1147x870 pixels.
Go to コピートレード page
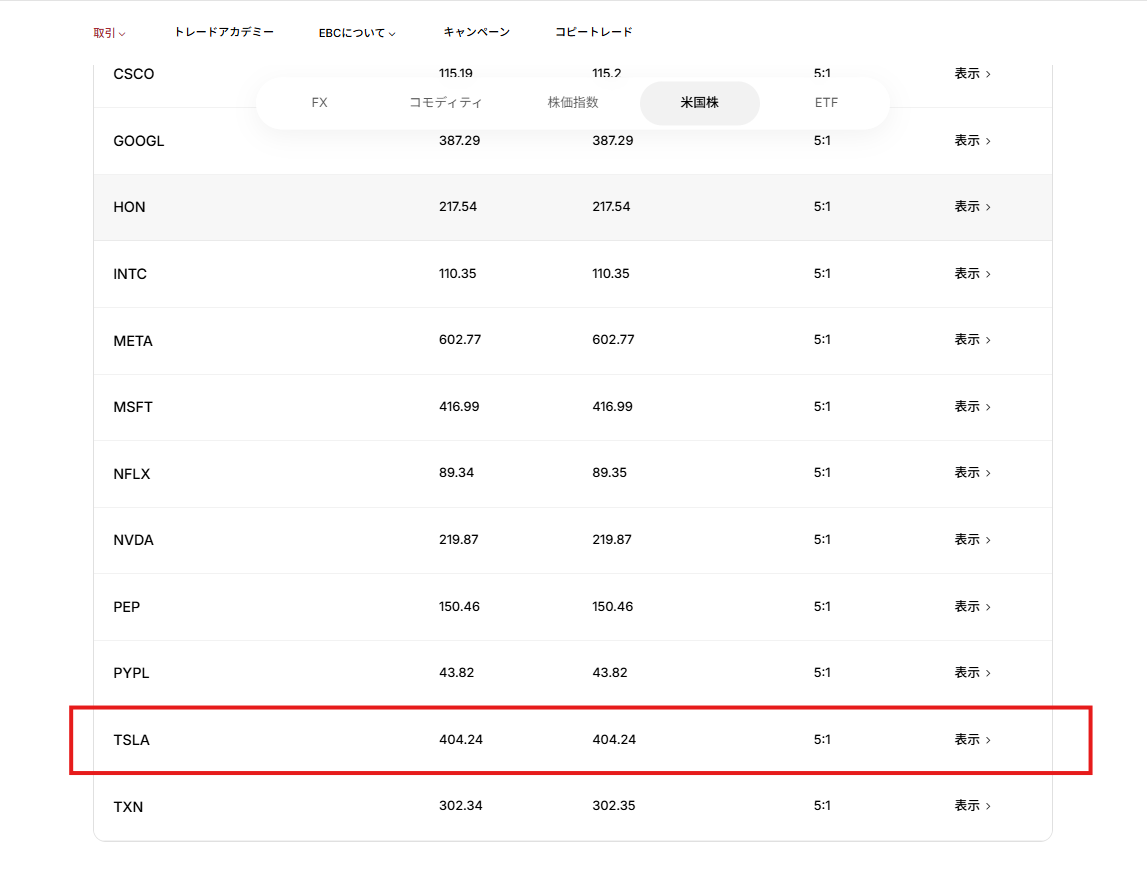point(593,32)
